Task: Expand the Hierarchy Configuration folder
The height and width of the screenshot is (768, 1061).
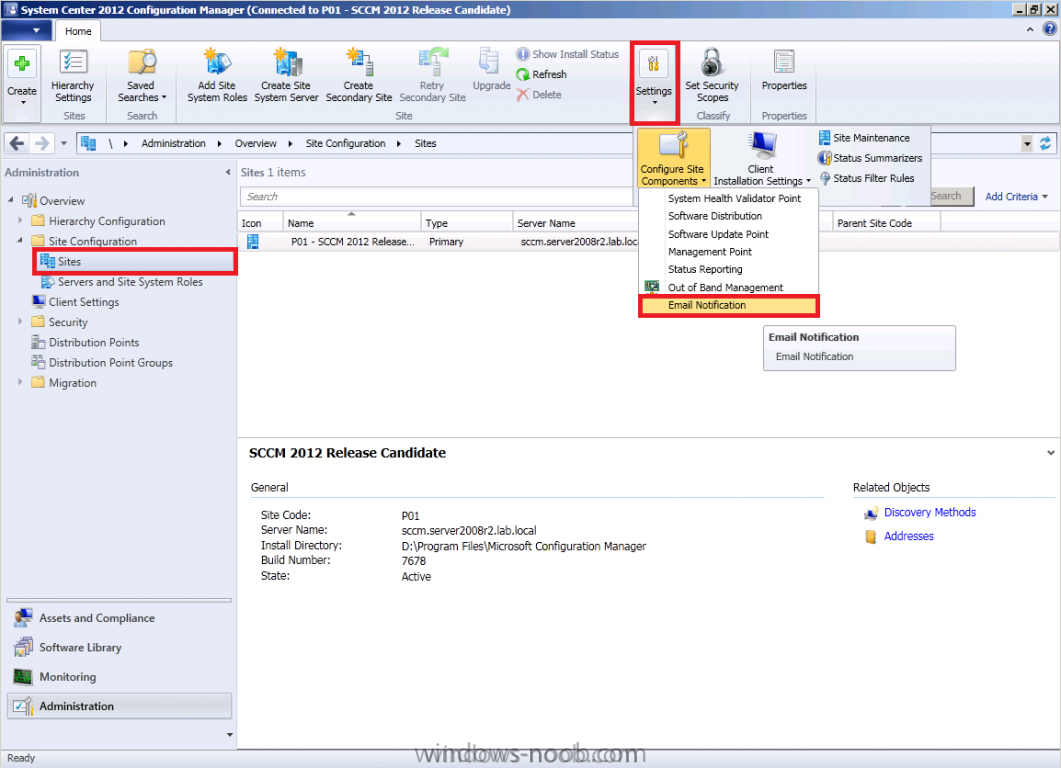Action: (20, 221)
